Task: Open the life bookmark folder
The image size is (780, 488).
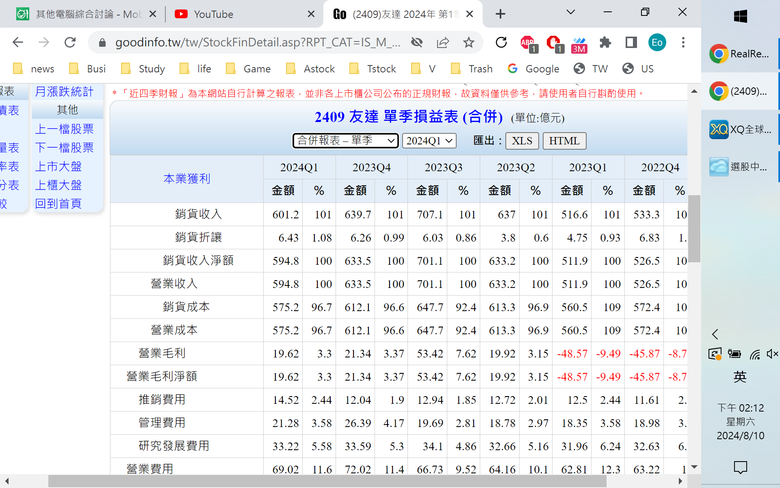Action: 195,69
